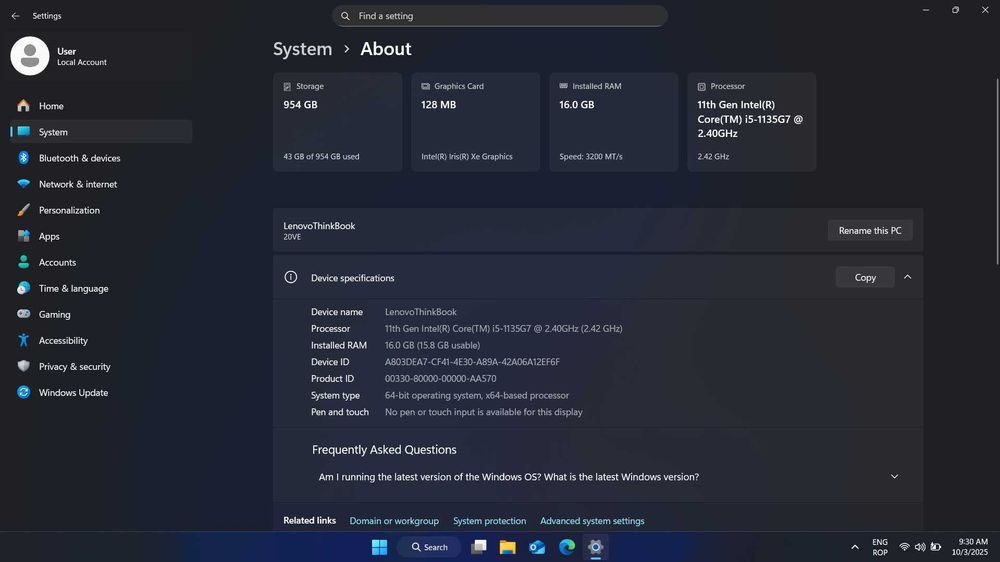
Task: Open Privacy & security settings
Action: click(x=101, y=367)
